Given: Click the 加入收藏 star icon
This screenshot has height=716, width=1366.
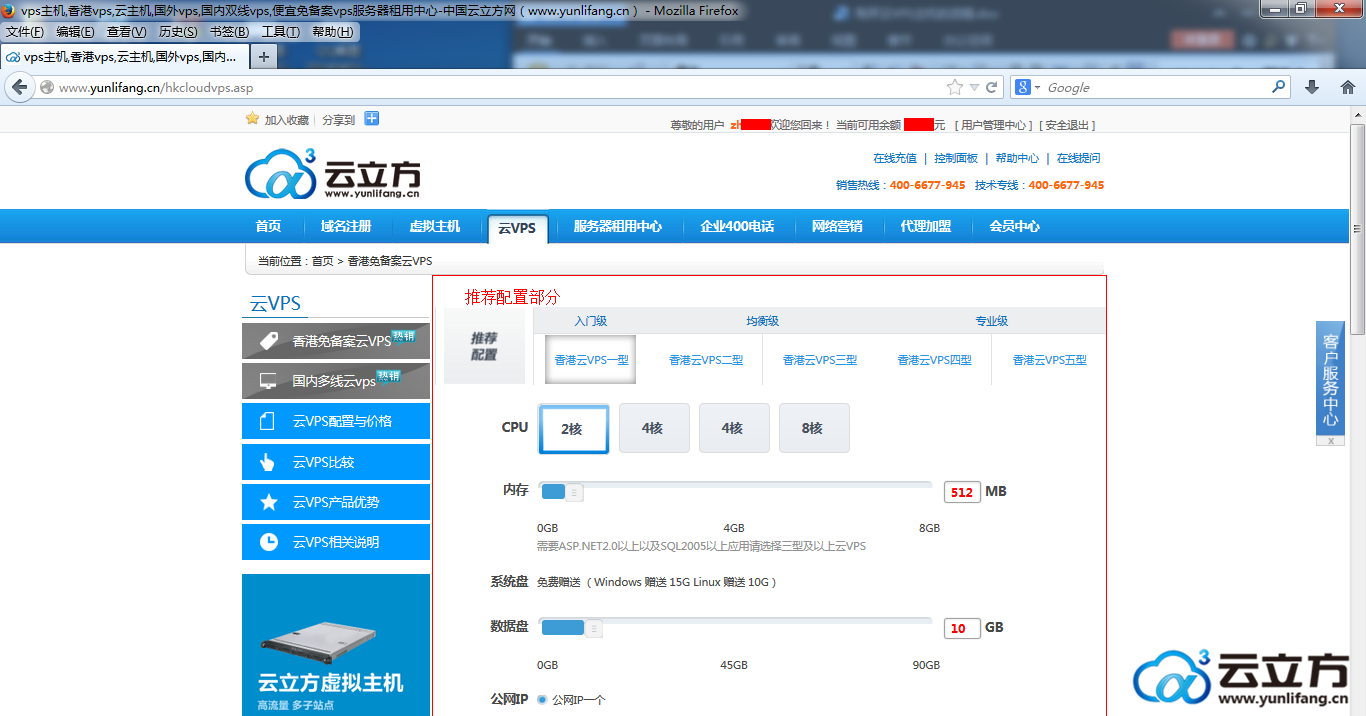Looking at the screenshot, I should (252, 119).
